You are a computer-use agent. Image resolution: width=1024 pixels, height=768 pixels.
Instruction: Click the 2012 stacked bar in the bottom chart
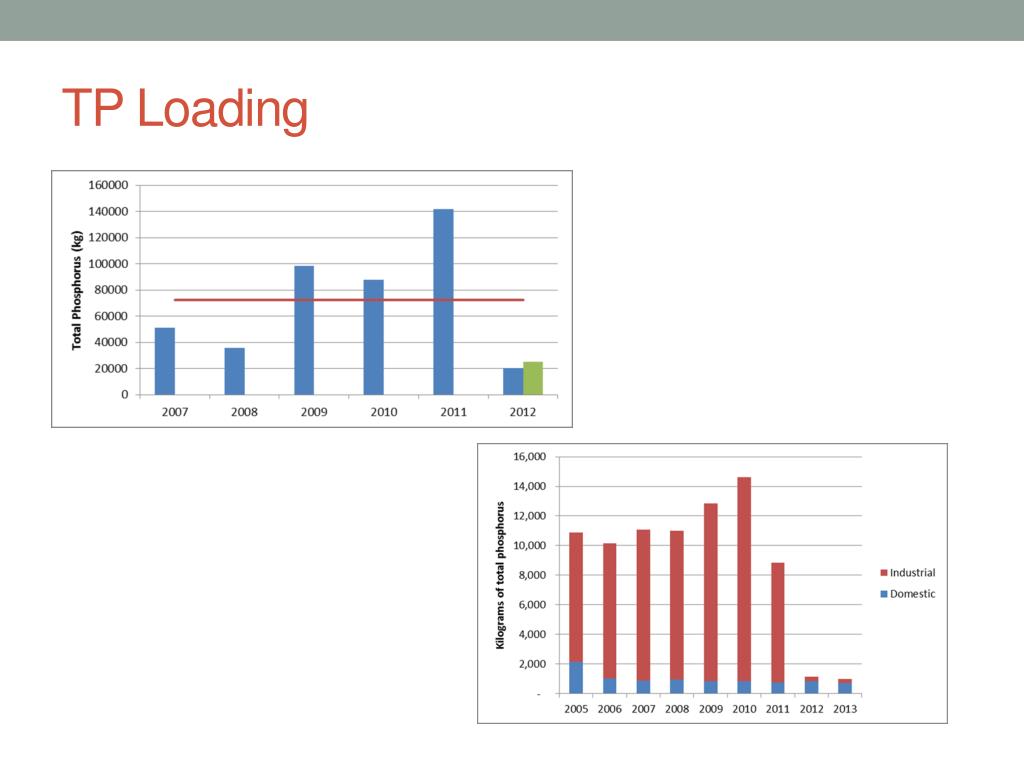pos(811,685)
